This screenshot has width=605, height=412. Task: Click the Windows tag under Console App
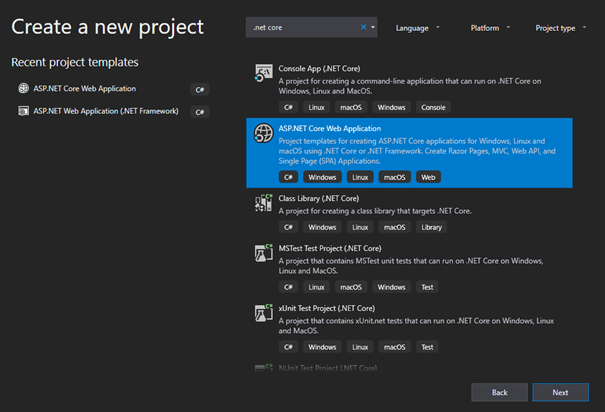click(392, 107)
